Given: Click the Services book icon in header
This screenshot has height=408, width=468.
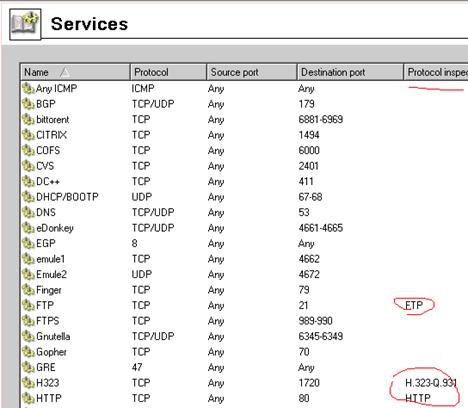Looking at the screenshot, I should tap(25, 24).
